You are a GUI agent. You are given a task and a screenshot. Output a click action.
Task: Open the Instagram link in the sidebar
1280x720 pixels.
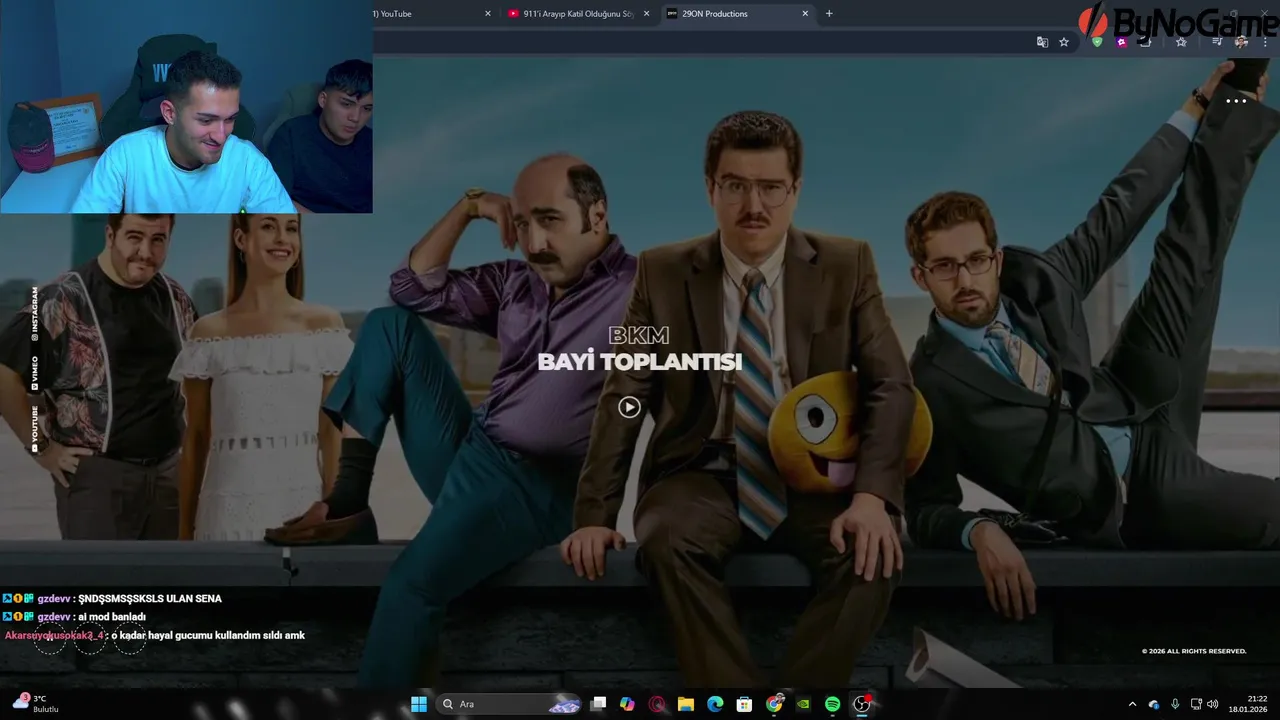tap(35, 314)
